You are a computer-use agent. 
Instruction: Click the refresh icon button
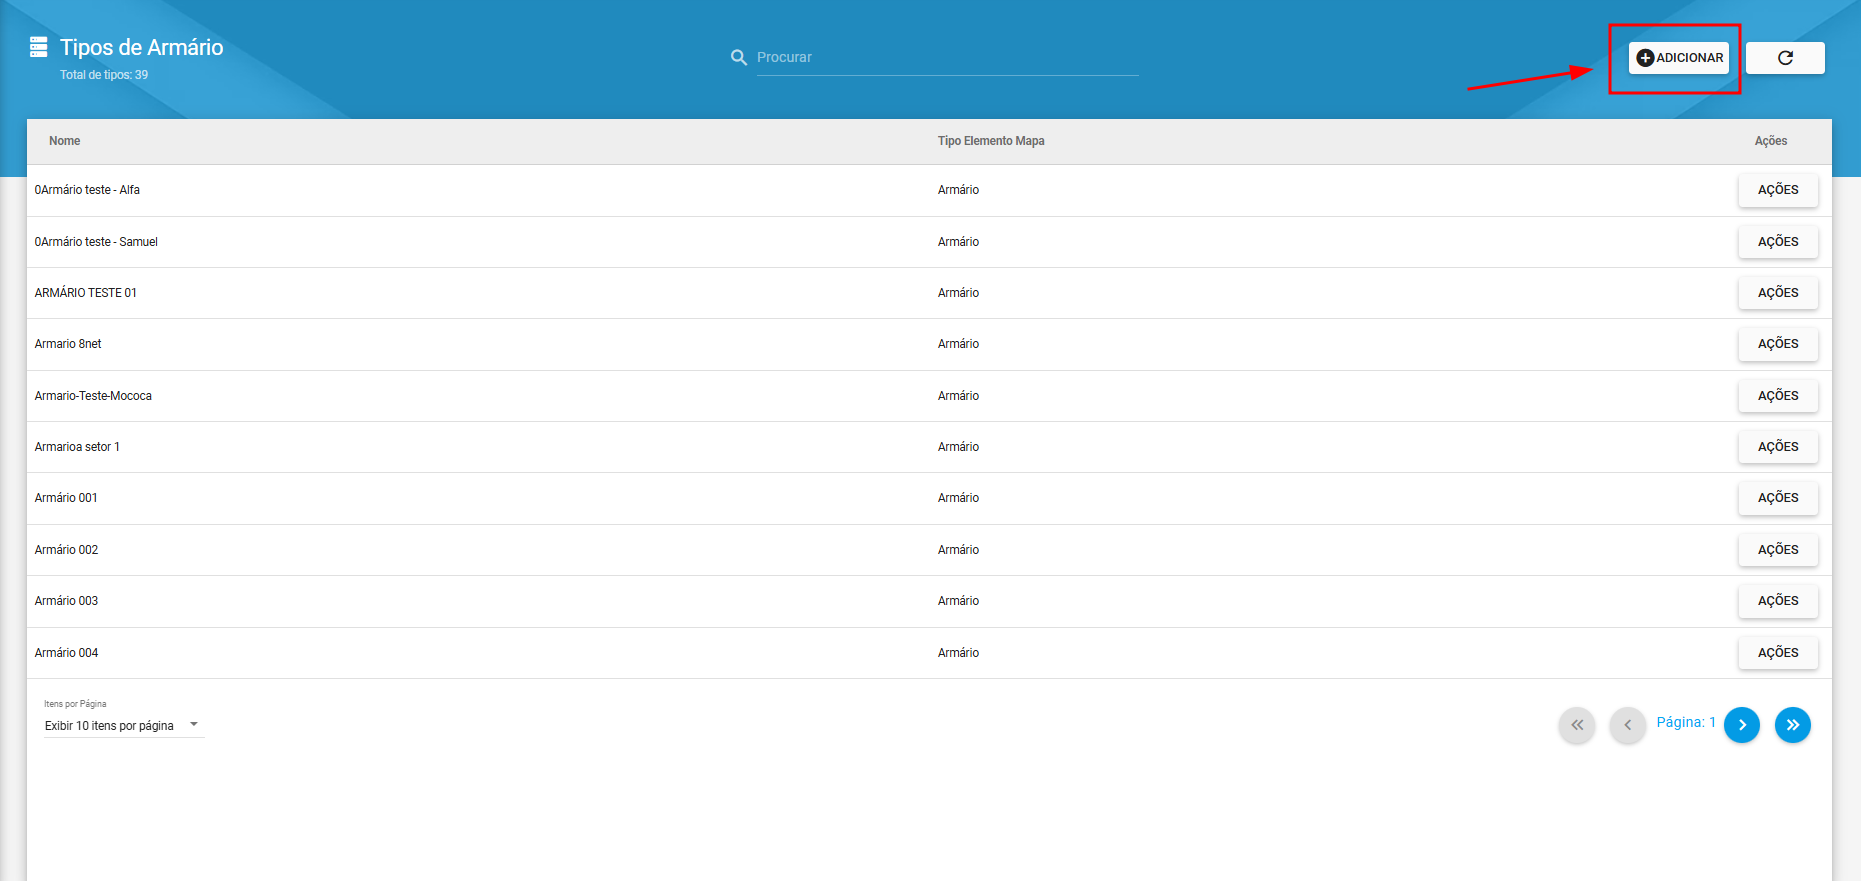(1785, 58)
